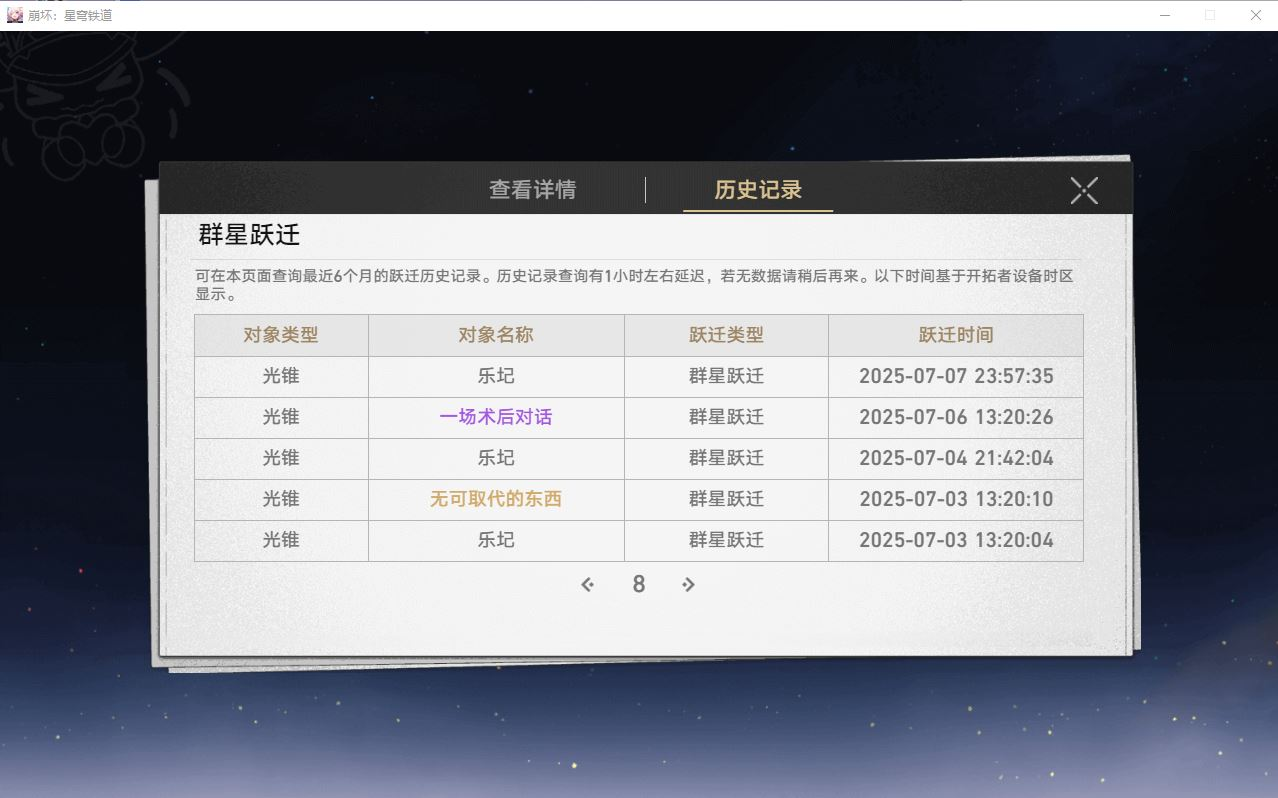The height and width of the screenshot is (798, 1278).
Task: Open the 一场术后对话 light cone entry
Action: coord(496,417)
